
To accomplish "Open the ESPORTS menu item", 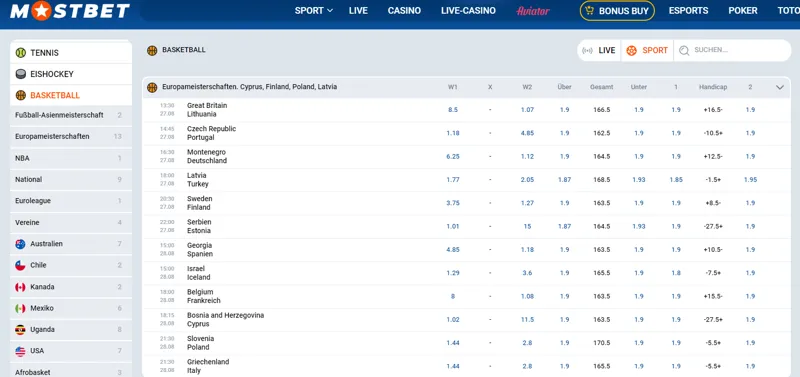I will 688,10.
